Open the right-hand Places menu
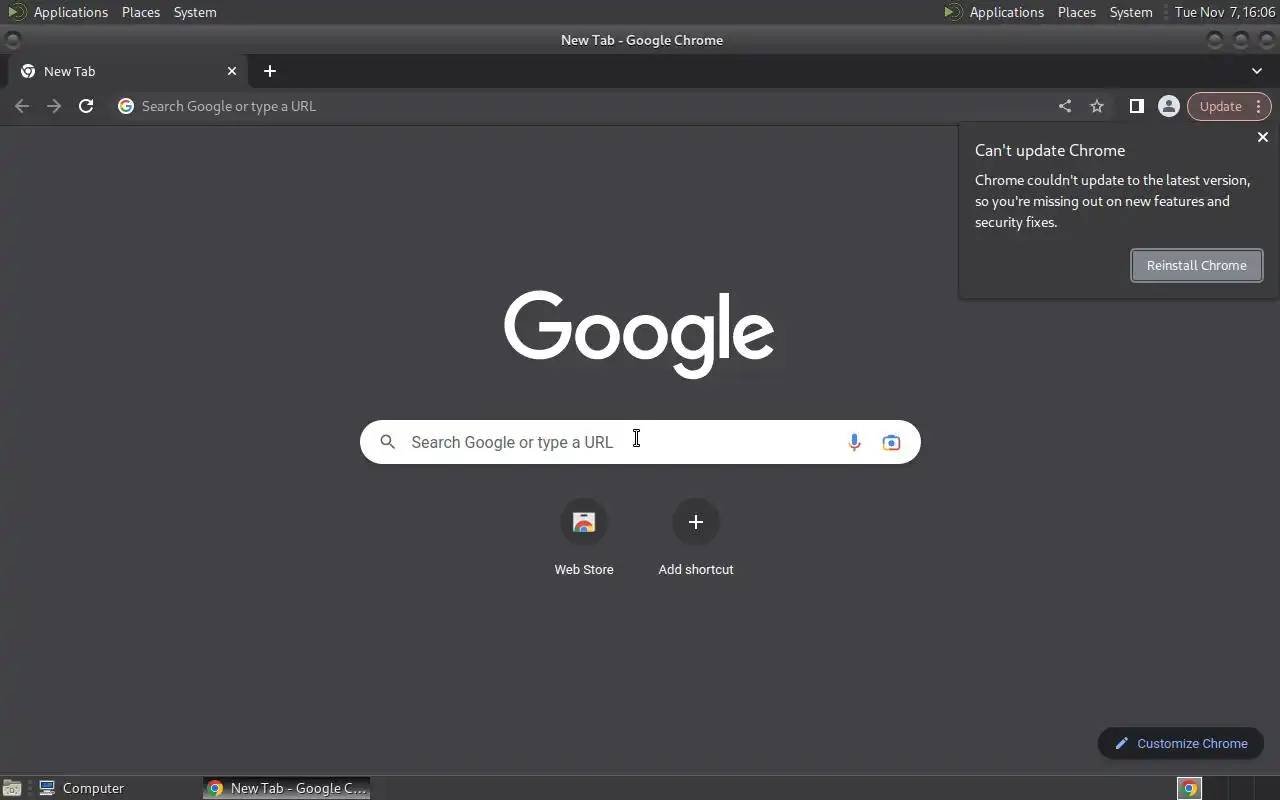 click(x=1077, y=12)
